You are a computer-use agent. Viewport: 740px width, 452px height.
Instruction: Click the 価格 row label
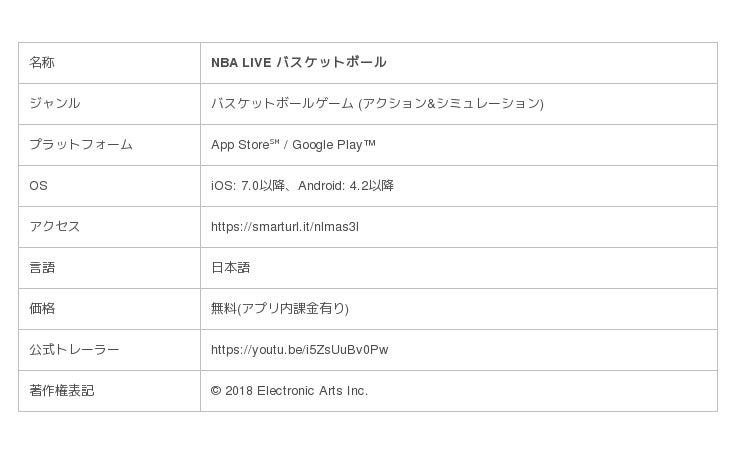click(x=42, y=309)
